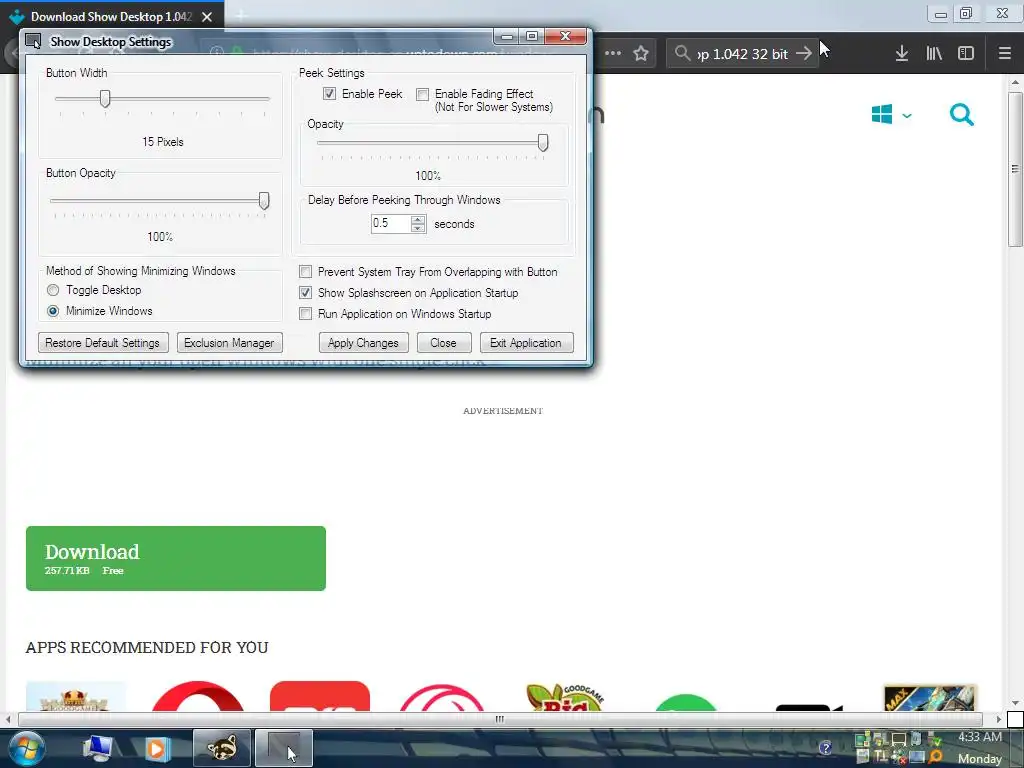Open the pink swirl app icon
The image size is (1024, 768).
click(x=441, y=697)
